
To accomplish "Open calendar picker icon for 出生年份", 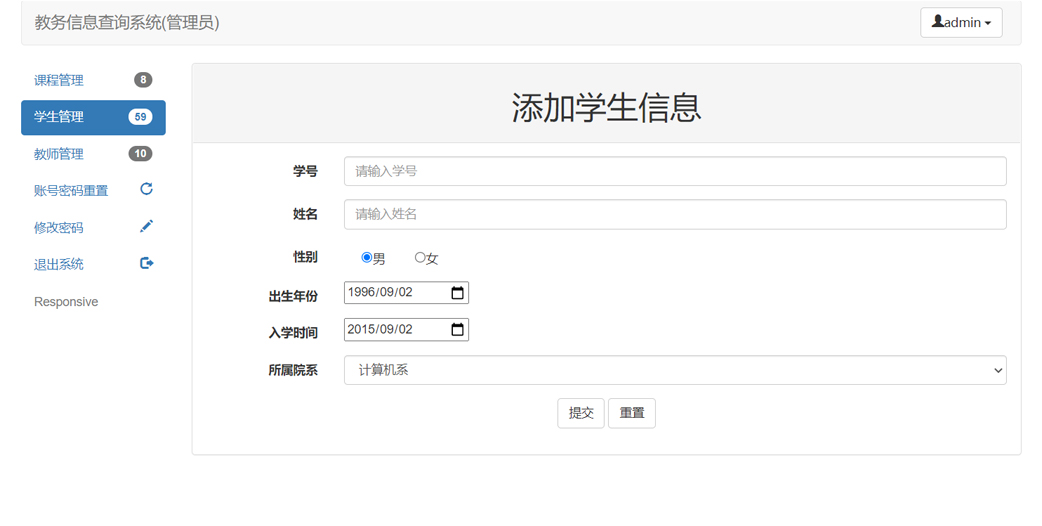I will [457, 293].
